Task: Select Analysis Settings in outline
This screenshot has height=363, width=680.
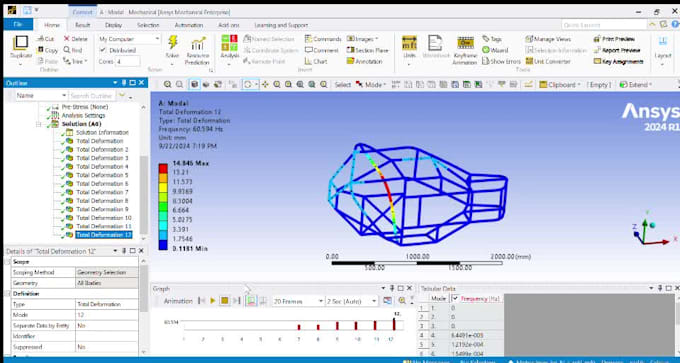Action: coord(83,115)
